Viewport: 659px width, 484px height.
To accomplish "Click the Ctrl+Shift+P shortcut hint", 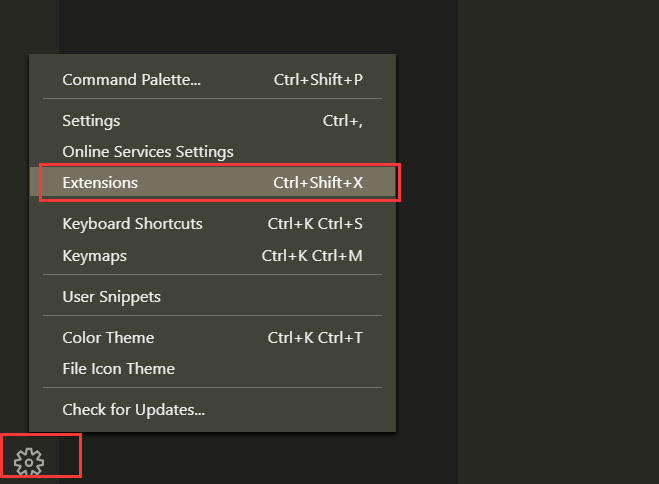I will pos(318,80).
